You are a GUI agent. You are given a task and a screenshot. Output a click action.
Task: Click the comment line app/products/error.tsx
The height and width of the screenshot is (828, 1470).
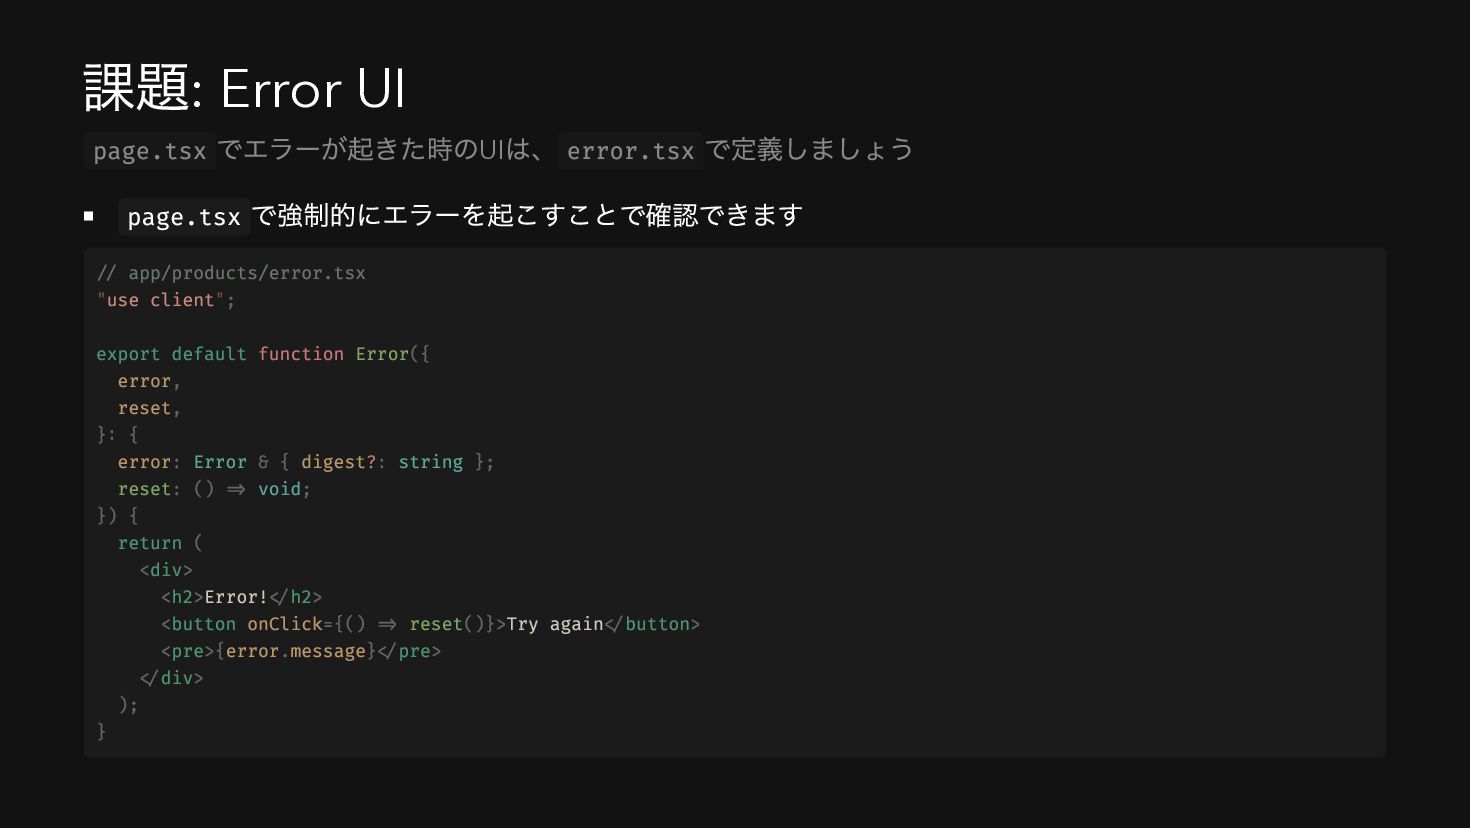coord(231,273)
